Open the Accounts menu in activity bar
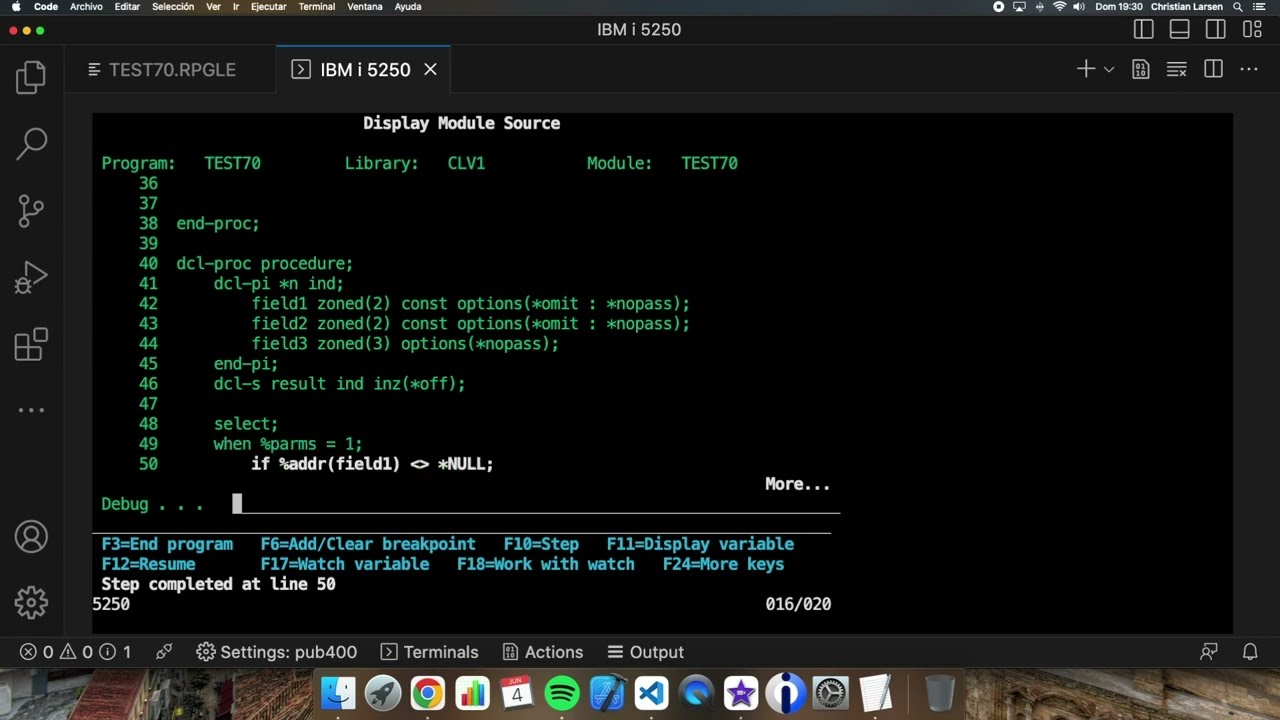The width and height of the screenshot is (1280, 720). pyautogui.click(x=31, y=537)
